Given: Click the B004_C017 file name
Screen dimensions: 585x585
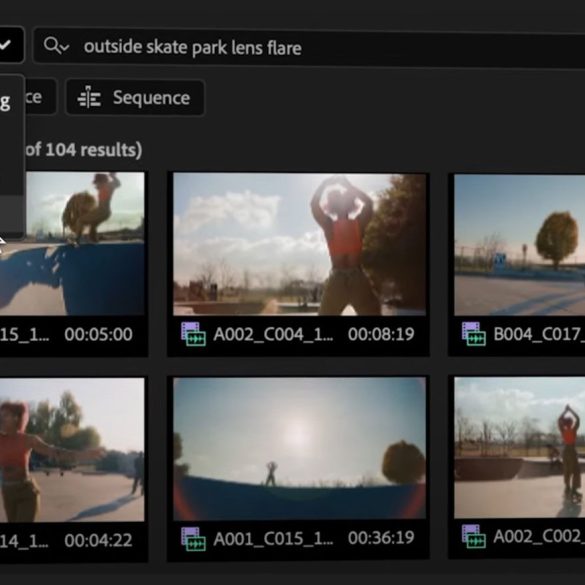Looking at the screenshot, I should (x=539, y=335).
